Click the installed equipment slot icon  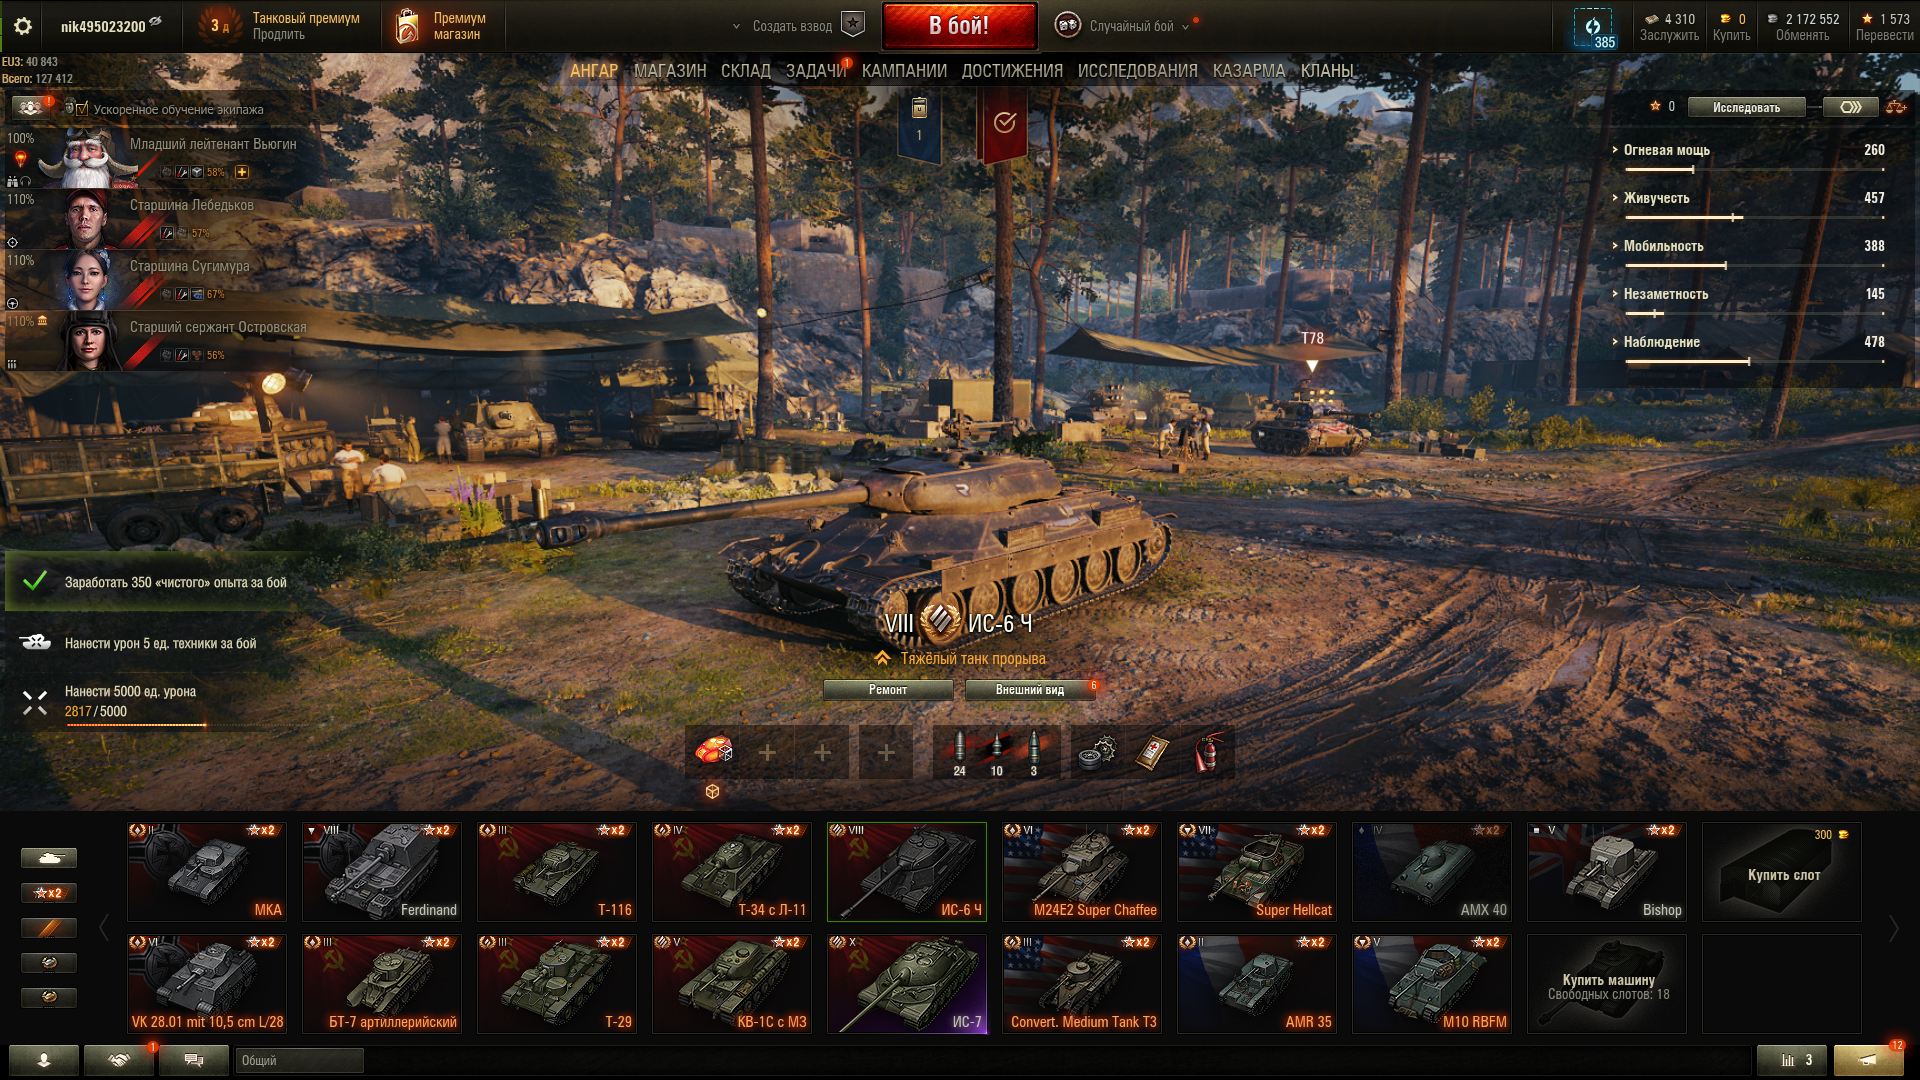713,752
